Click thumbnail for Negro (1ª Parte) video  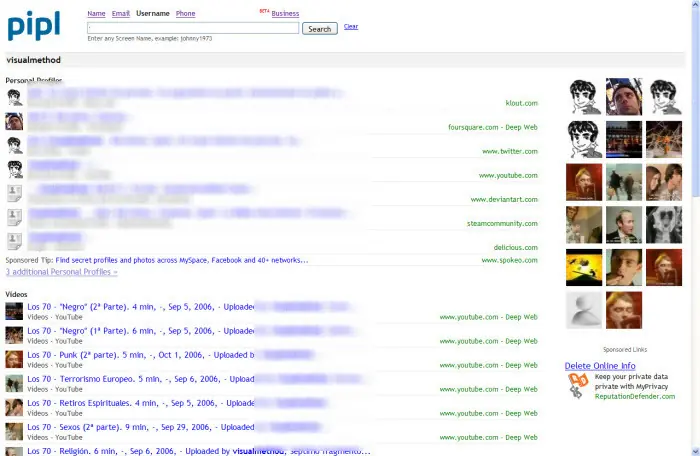click(14, 335)
